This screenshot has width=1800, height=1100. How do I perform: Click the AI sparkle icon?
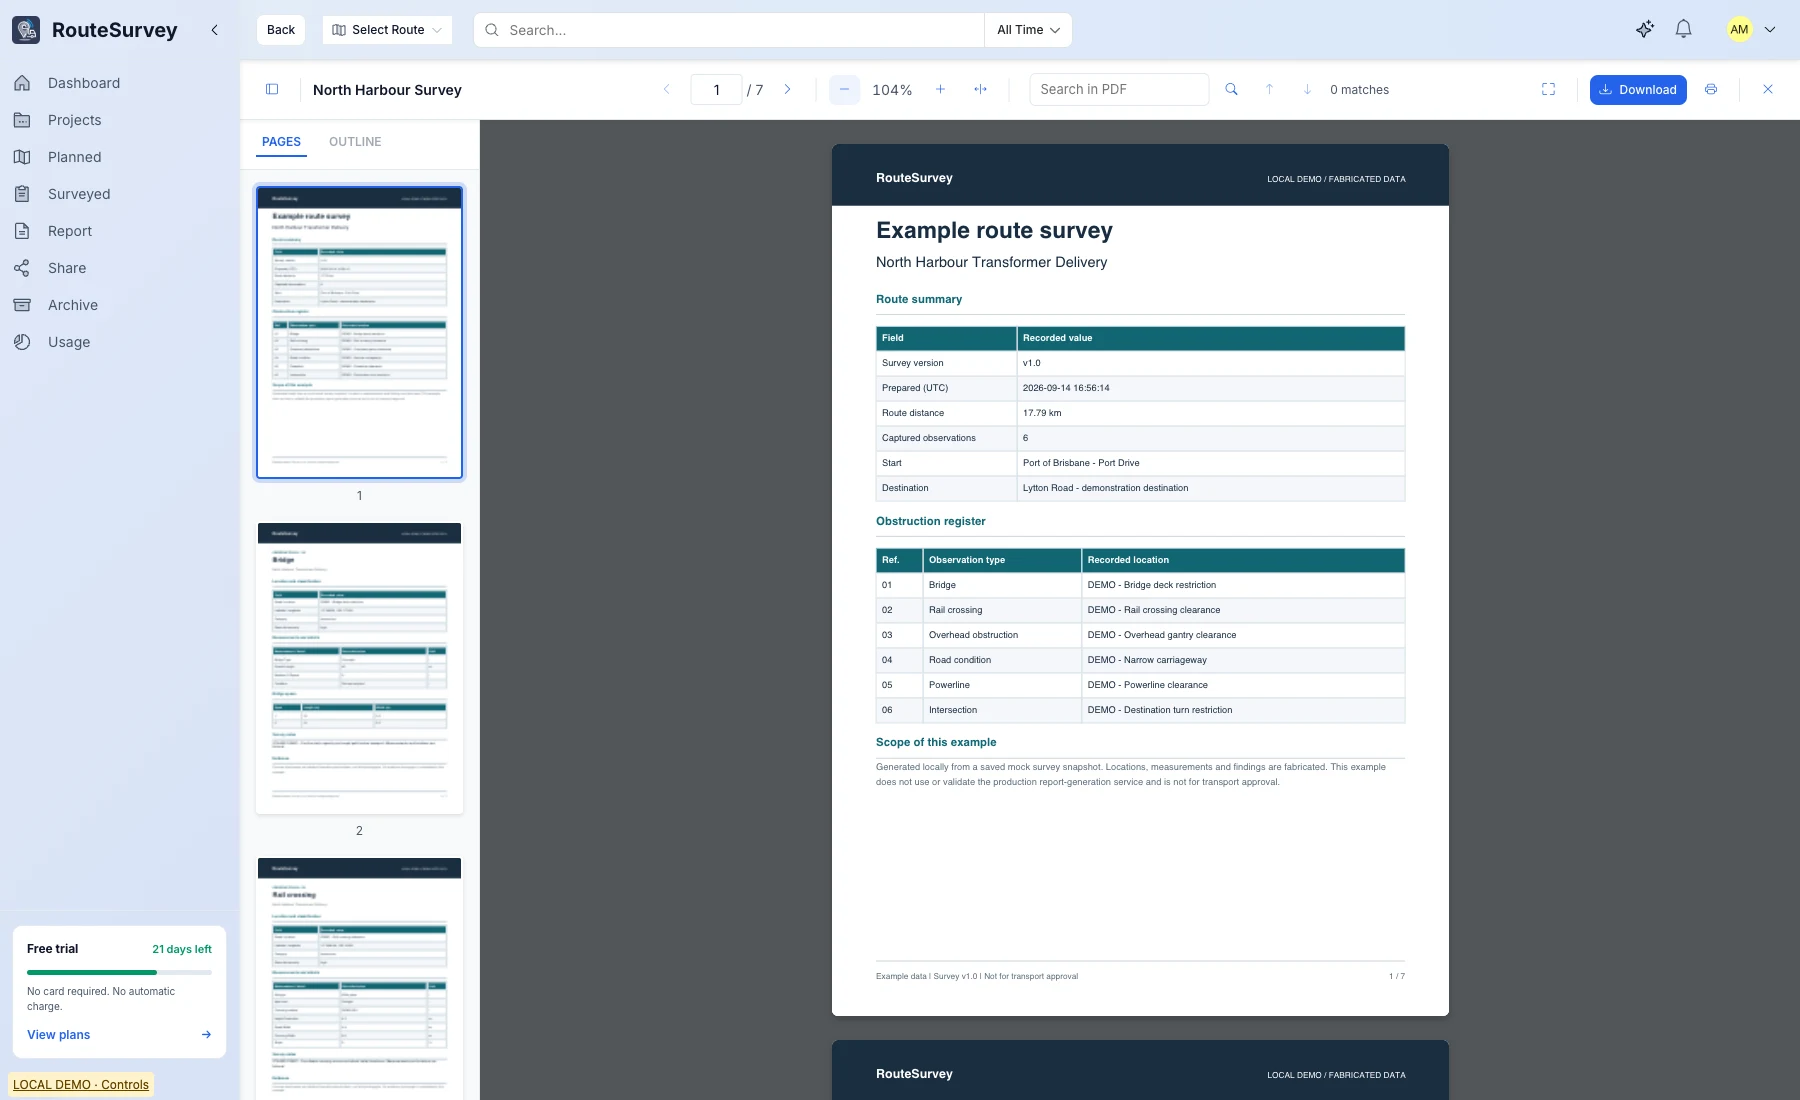click(1645, 30)
